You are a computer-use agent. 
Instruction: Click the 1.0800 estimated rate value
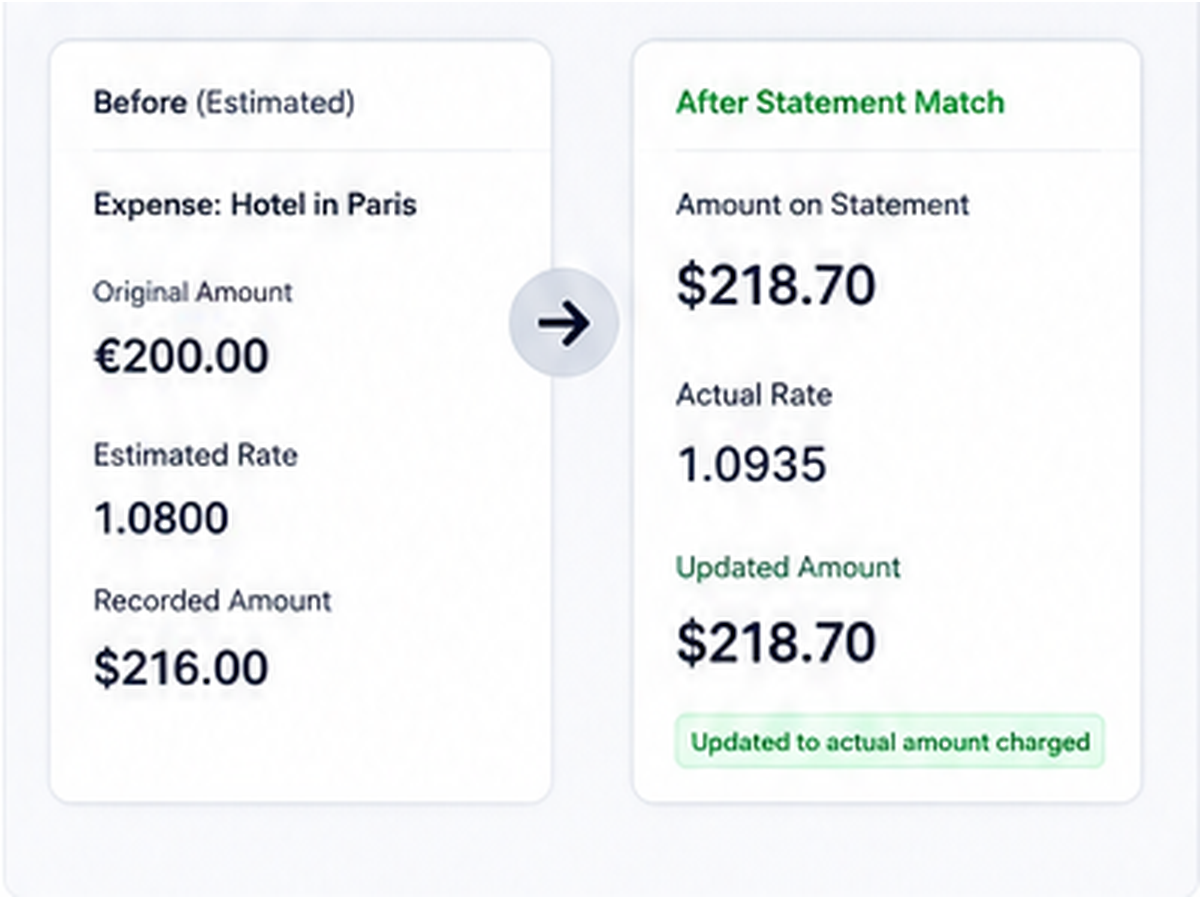pos(161,518)
